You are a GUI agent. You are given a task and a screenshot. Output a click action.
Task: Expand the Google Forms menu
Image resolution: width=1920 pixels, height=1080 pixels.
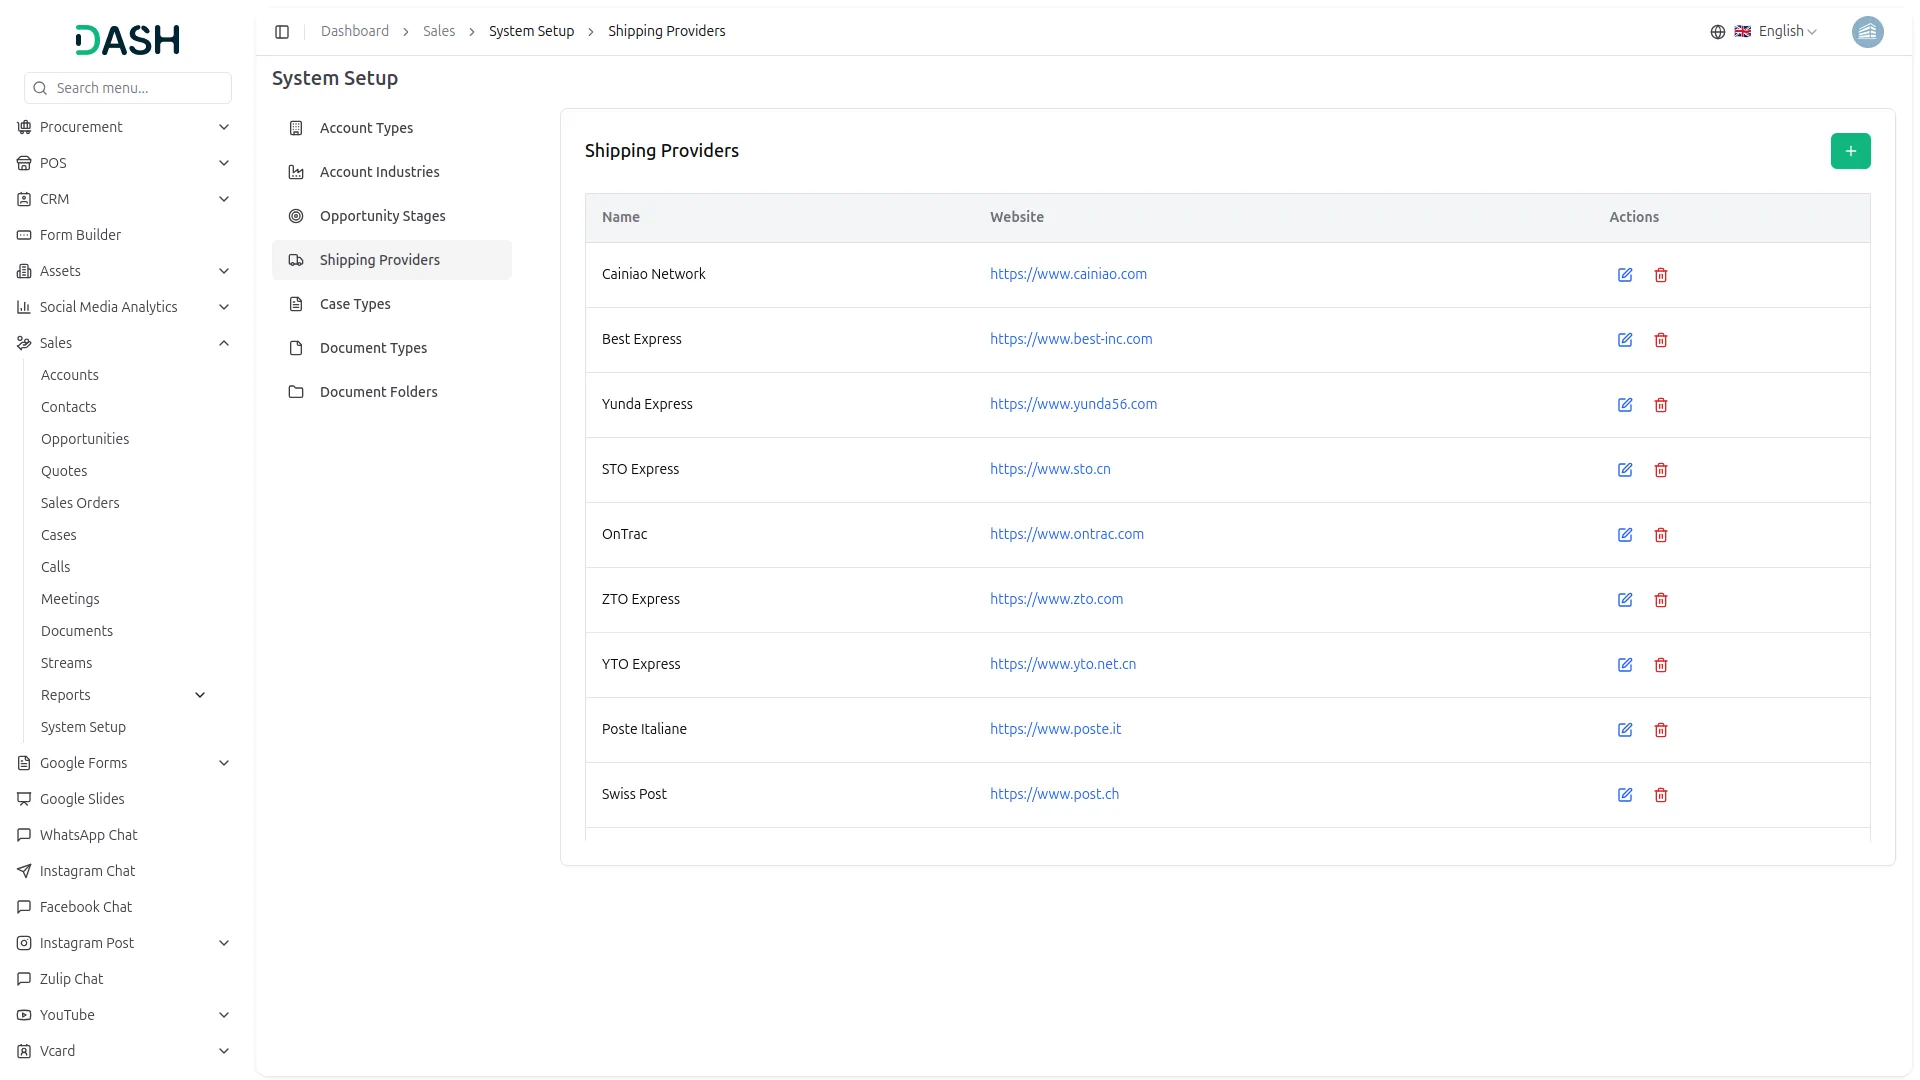[124, 763]
